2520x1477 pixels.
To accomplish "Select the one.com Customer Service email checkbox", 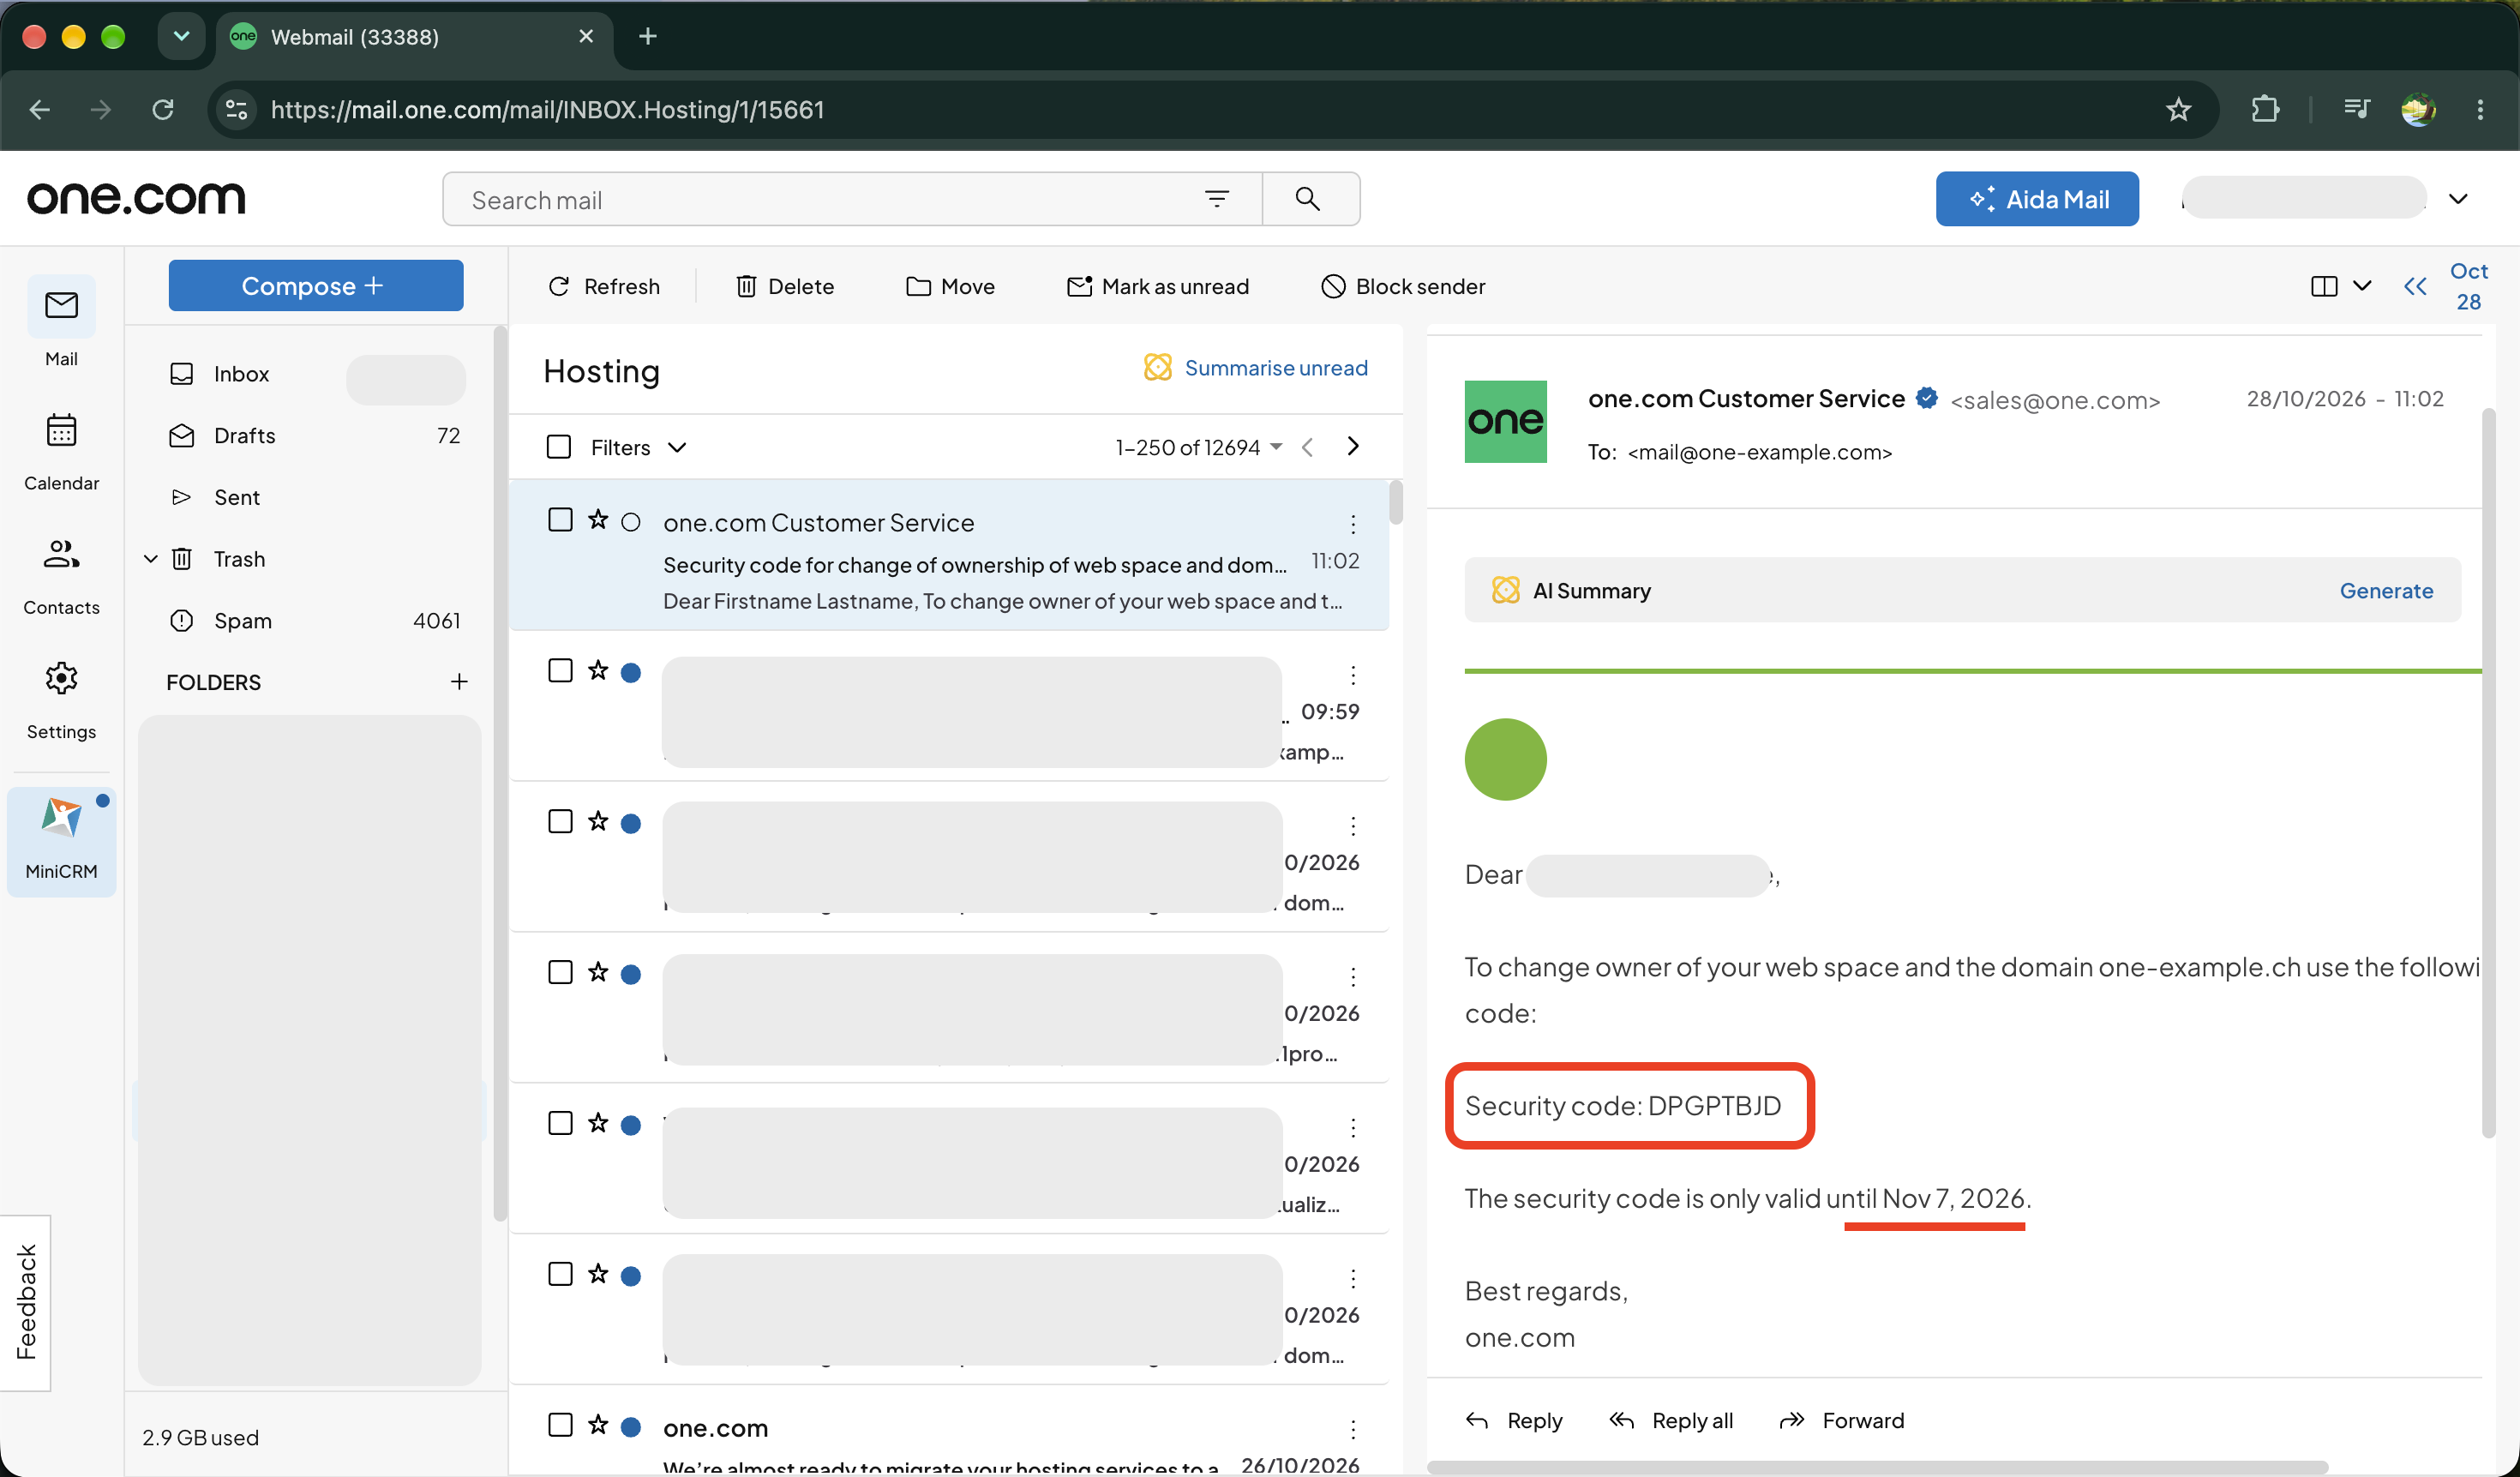I will click(560, 520).
